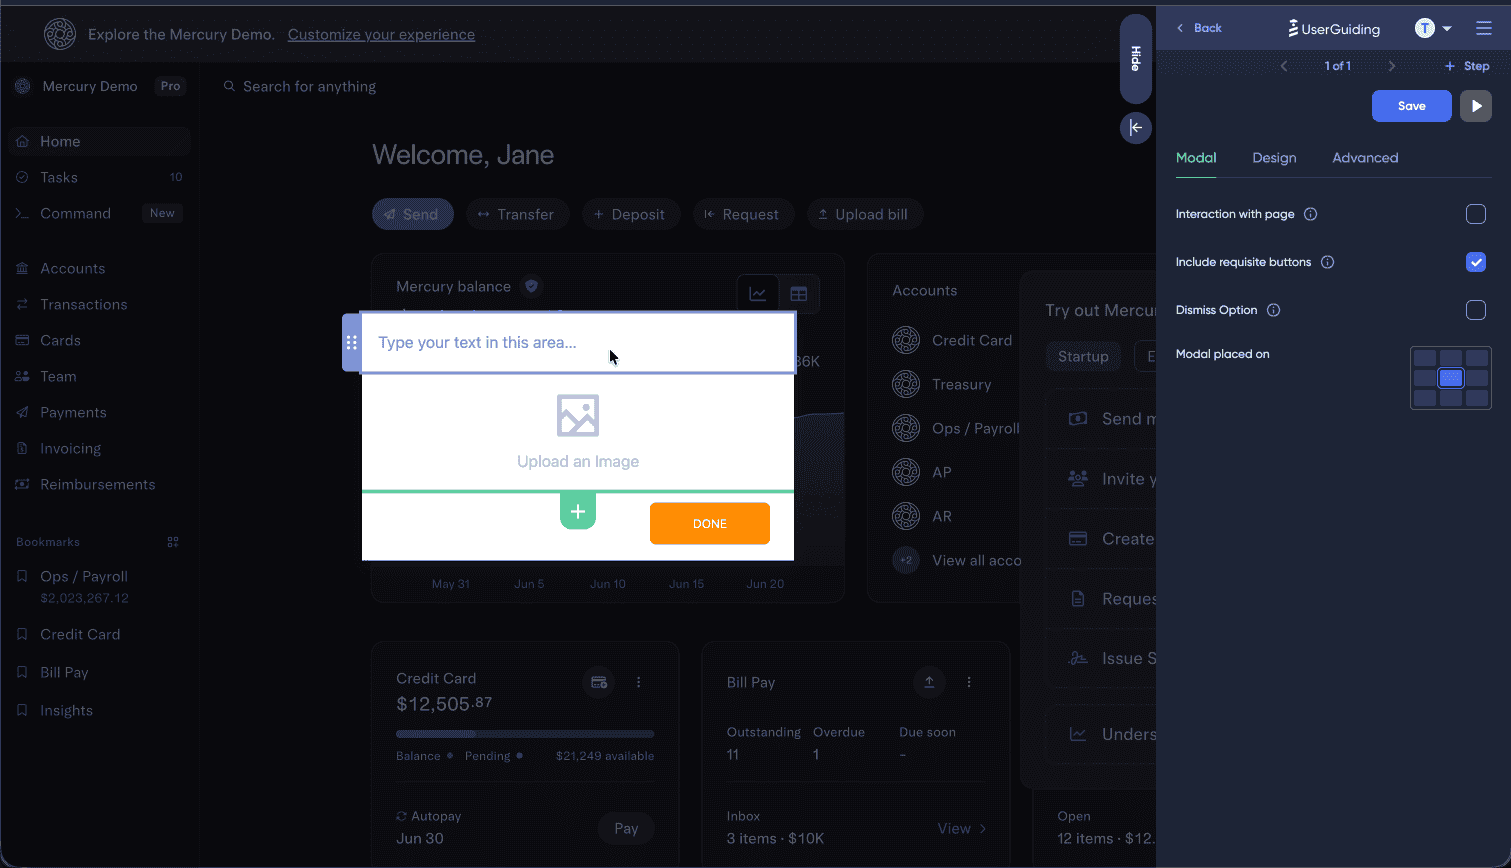Open the Insights bookmark
1511x868 pixels.
click(x=66, y=710)
